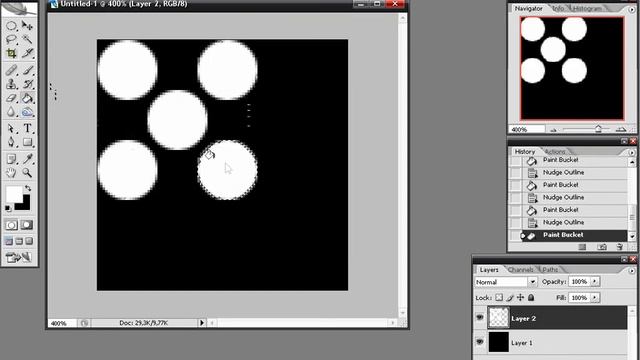This screenshot has height=360, width=640.
Task: Switch to Edit in Quick Mask Mode
Action: [x=27, y=225]
